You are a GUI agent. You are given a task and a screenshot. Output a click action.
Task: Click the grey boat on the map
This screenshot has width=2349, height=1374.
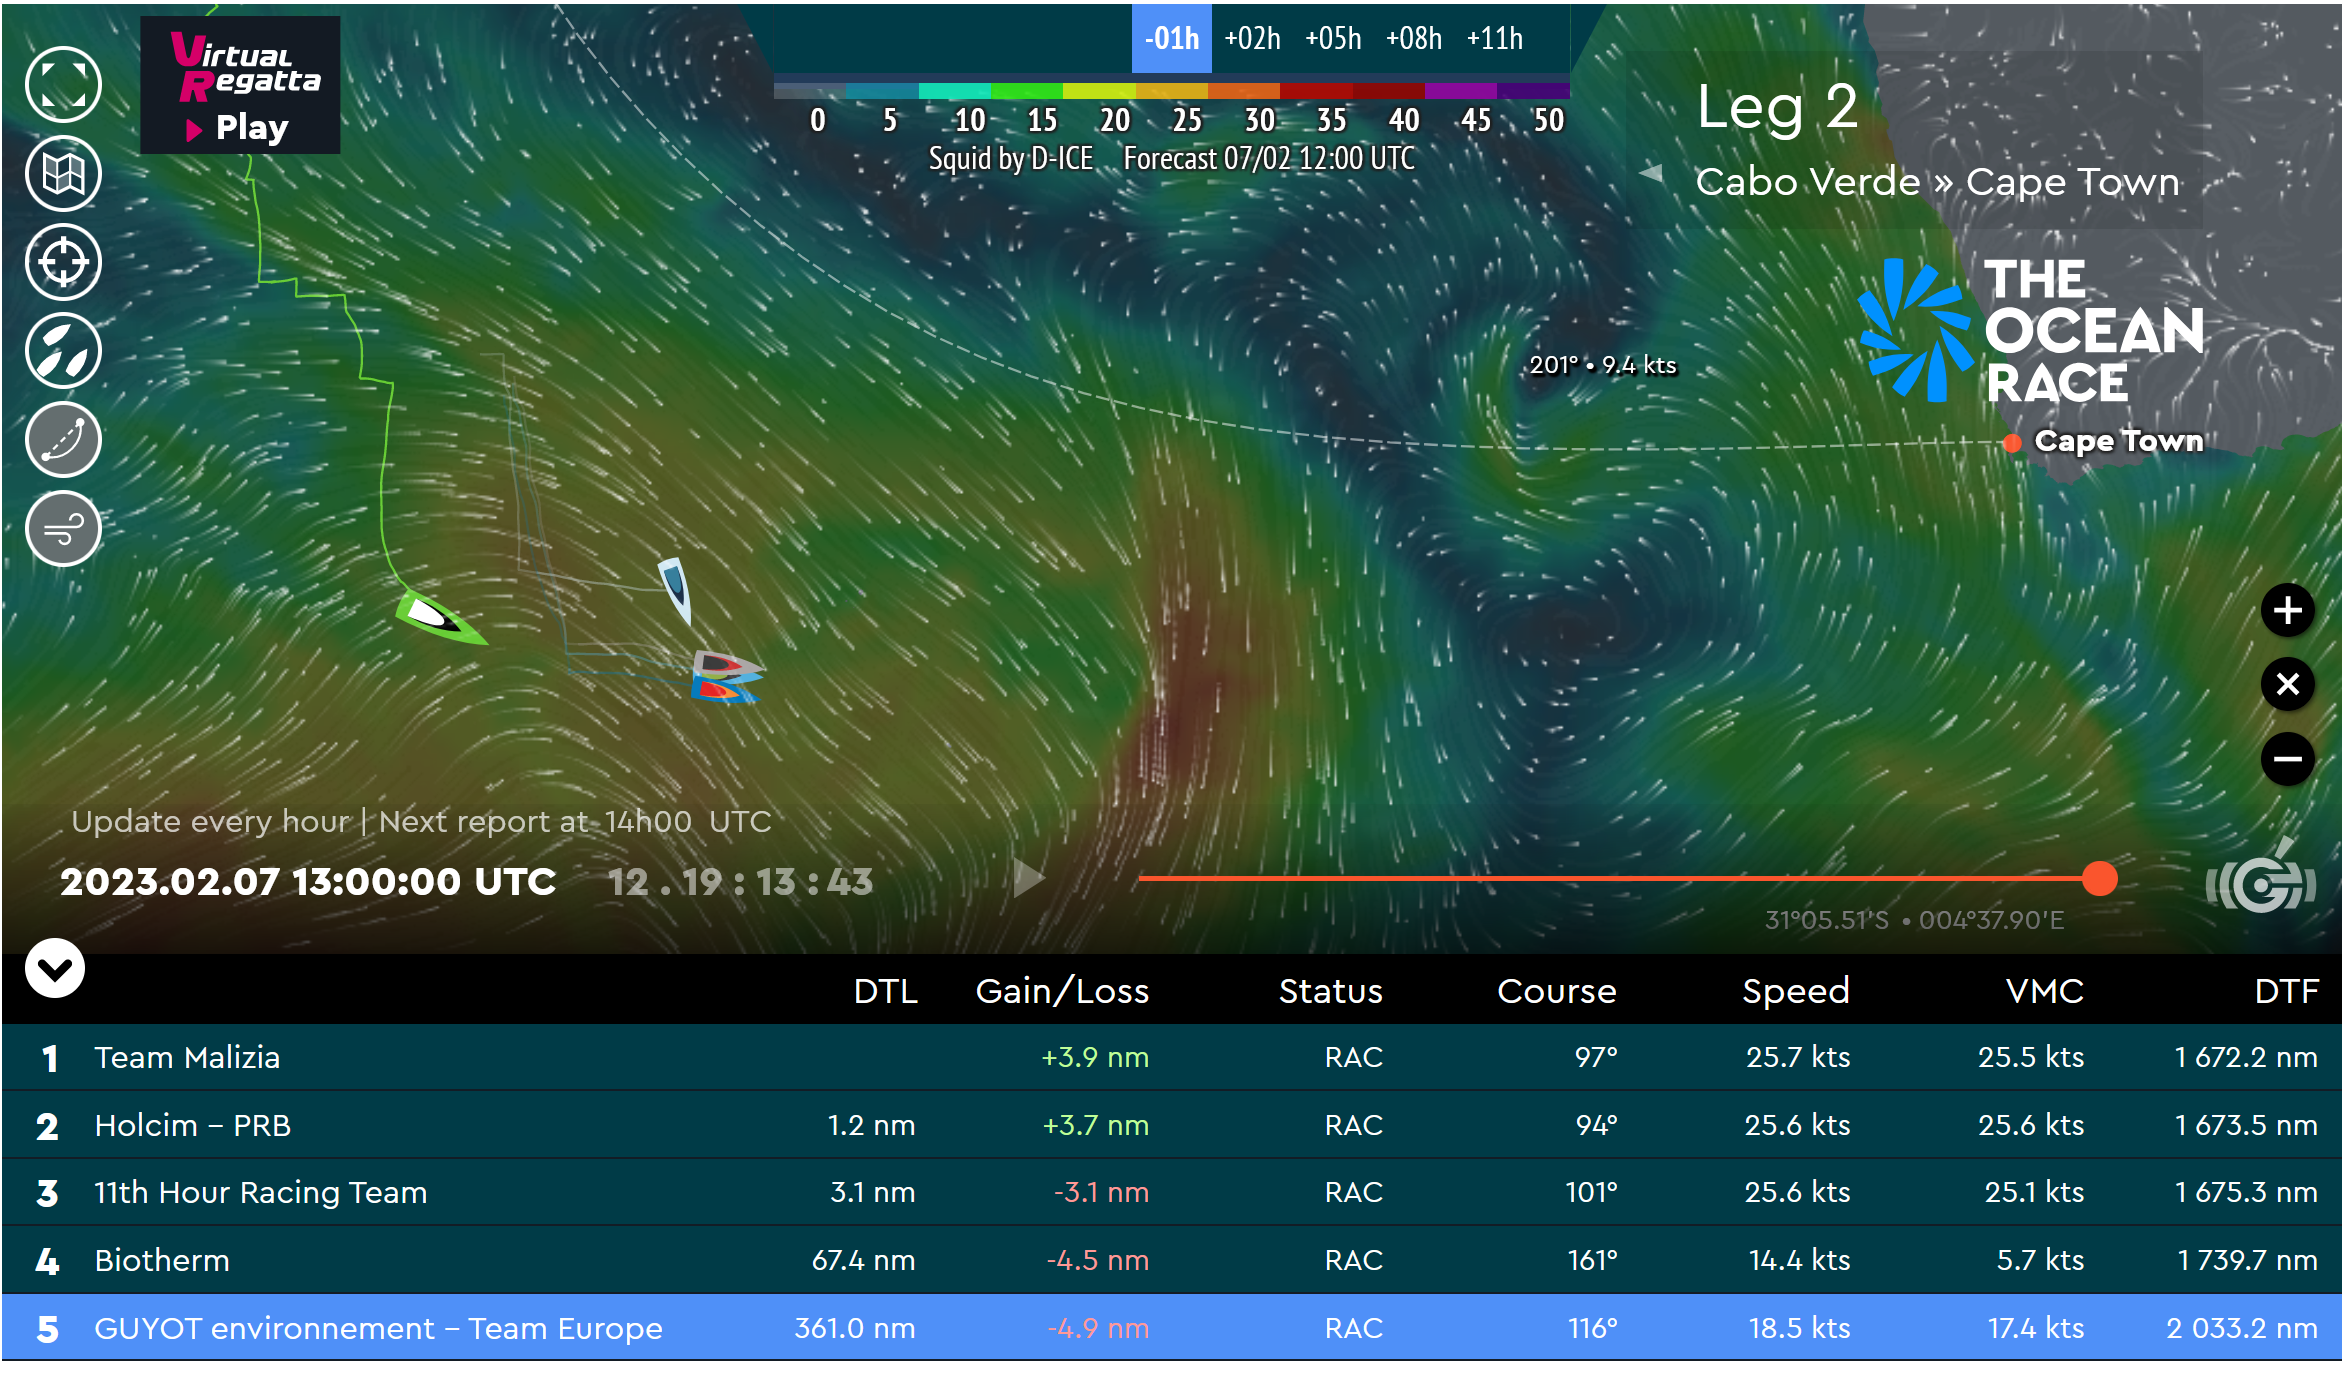click(x=727, y=665)
